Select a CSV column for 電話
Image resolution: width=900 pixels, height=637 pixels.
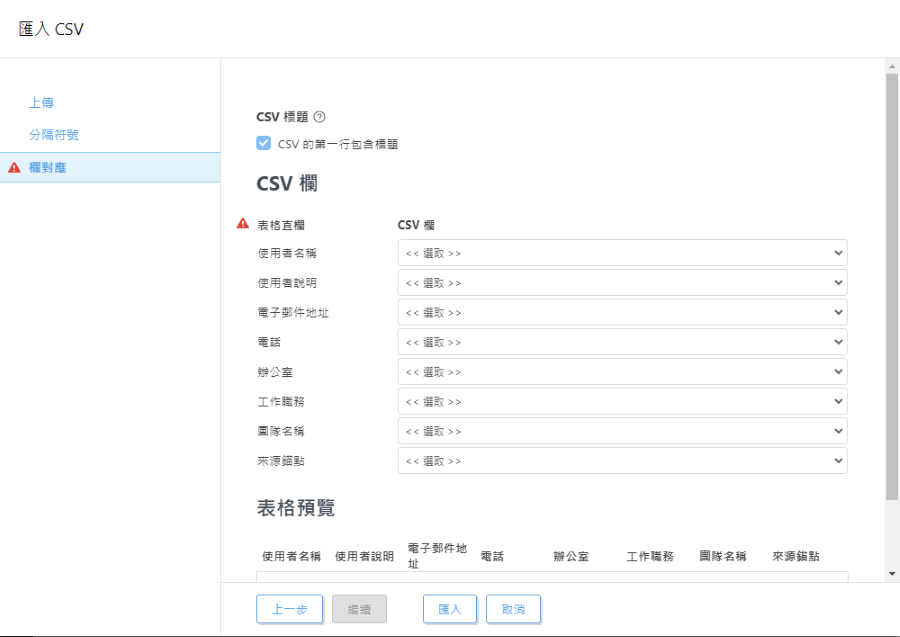(622, 342)
